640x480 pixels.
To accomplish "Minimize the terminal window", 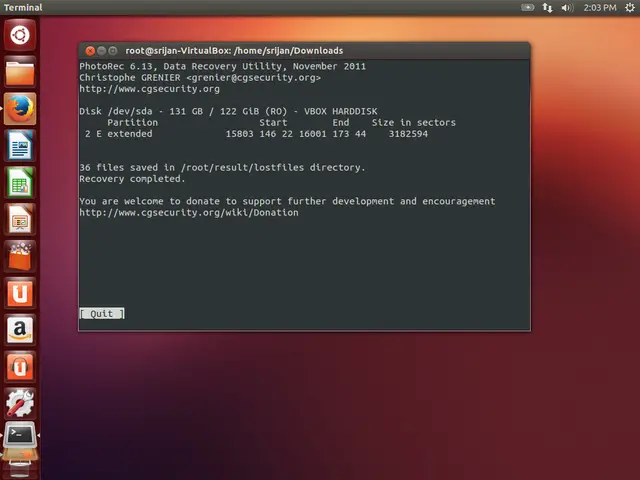I will [102, 51].
